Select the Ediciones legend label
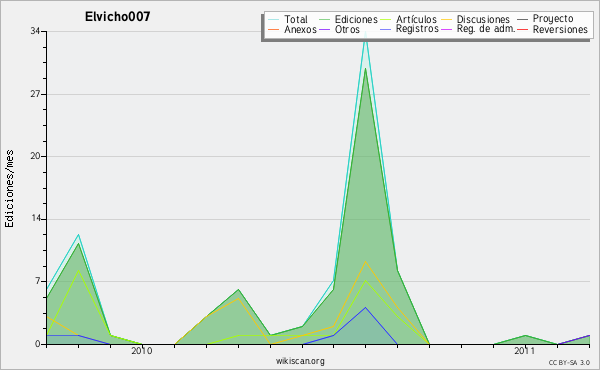 356,19
